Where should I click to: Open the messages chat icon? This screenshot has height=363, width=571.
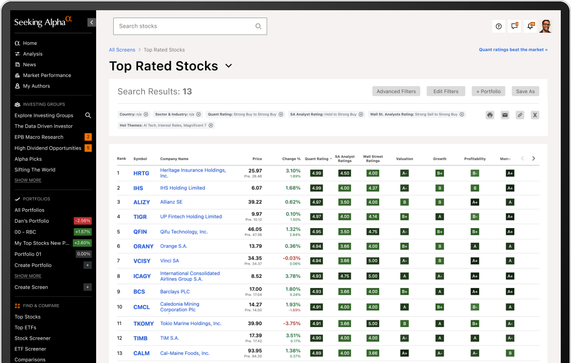click(514, 26)
